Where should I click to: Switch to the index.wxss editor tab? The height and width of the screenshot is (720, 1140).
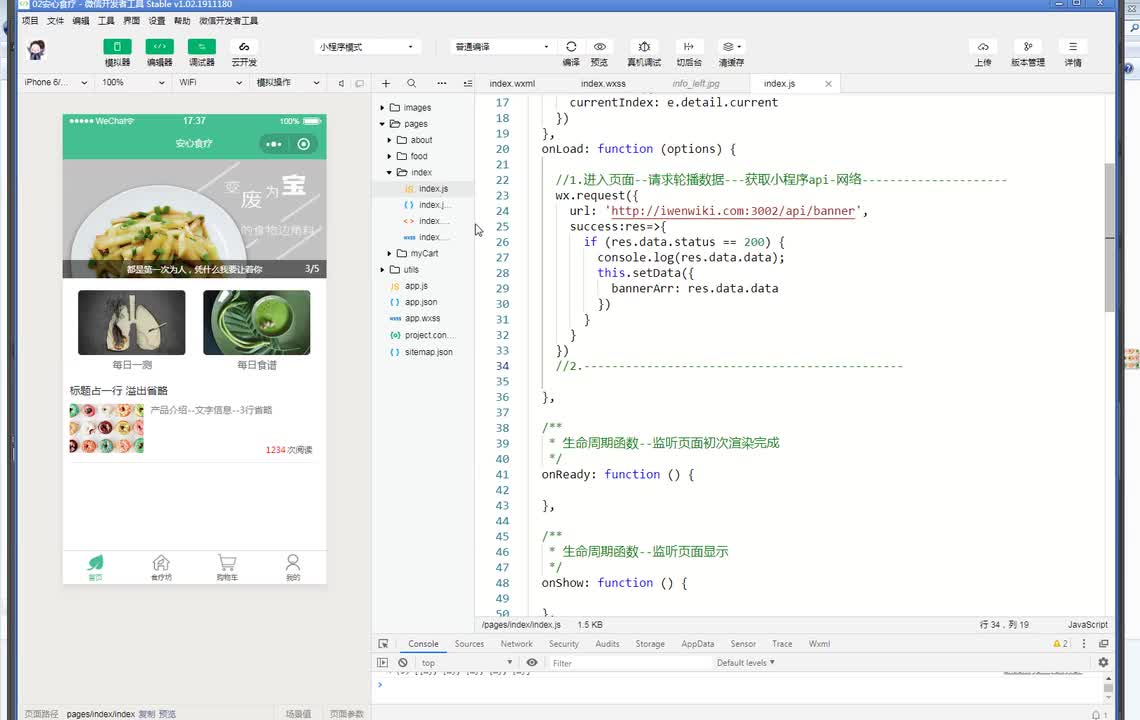tap(603, 84)
